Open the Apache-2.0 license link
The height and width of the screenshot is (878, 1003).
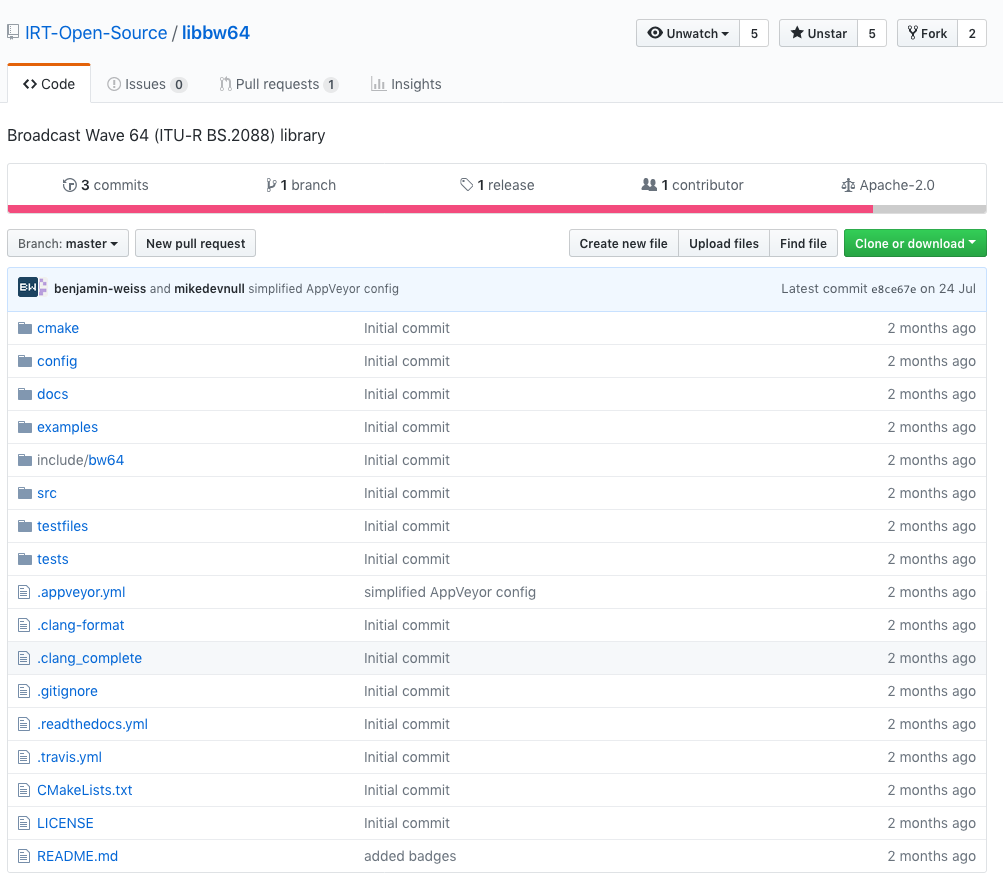pos(888,185)
